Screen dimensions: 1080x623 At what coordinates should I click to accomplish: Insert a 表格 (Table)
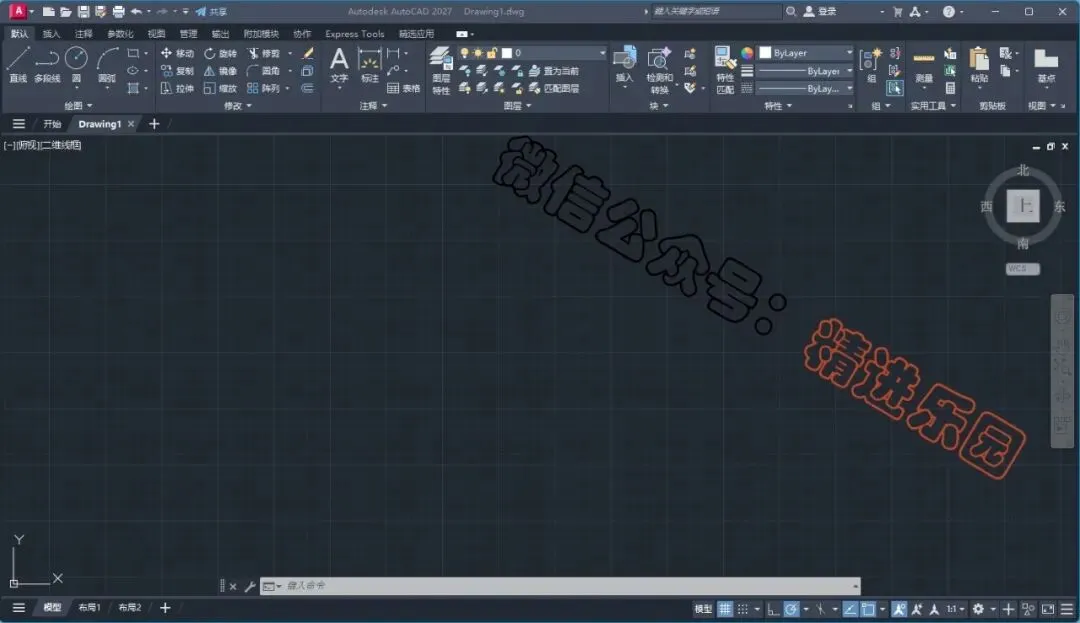(404, 88)
